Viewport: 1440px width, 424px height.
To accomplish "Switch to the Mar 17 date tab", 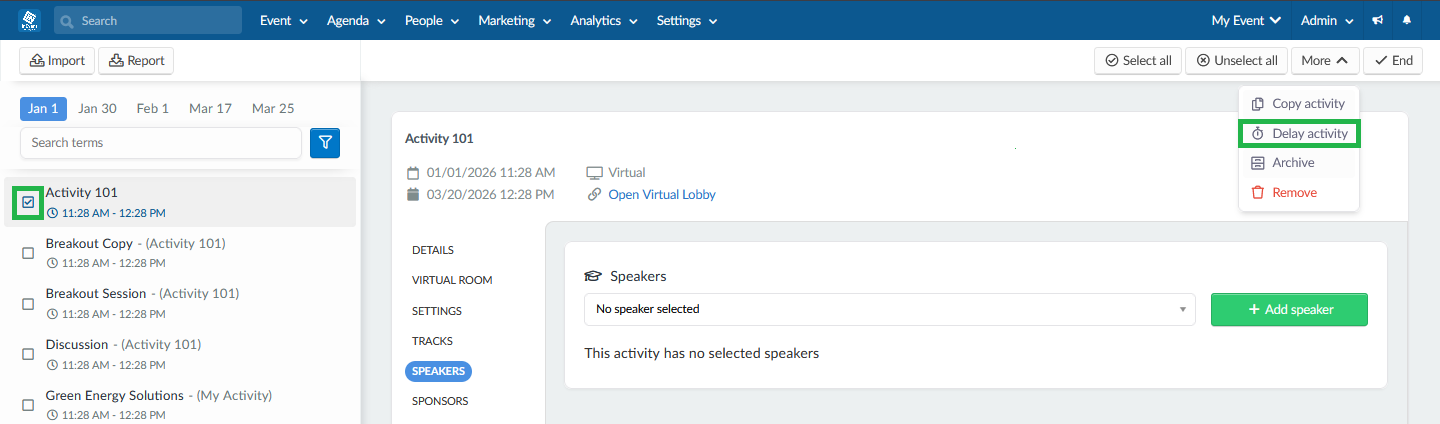I will point(210,109).
